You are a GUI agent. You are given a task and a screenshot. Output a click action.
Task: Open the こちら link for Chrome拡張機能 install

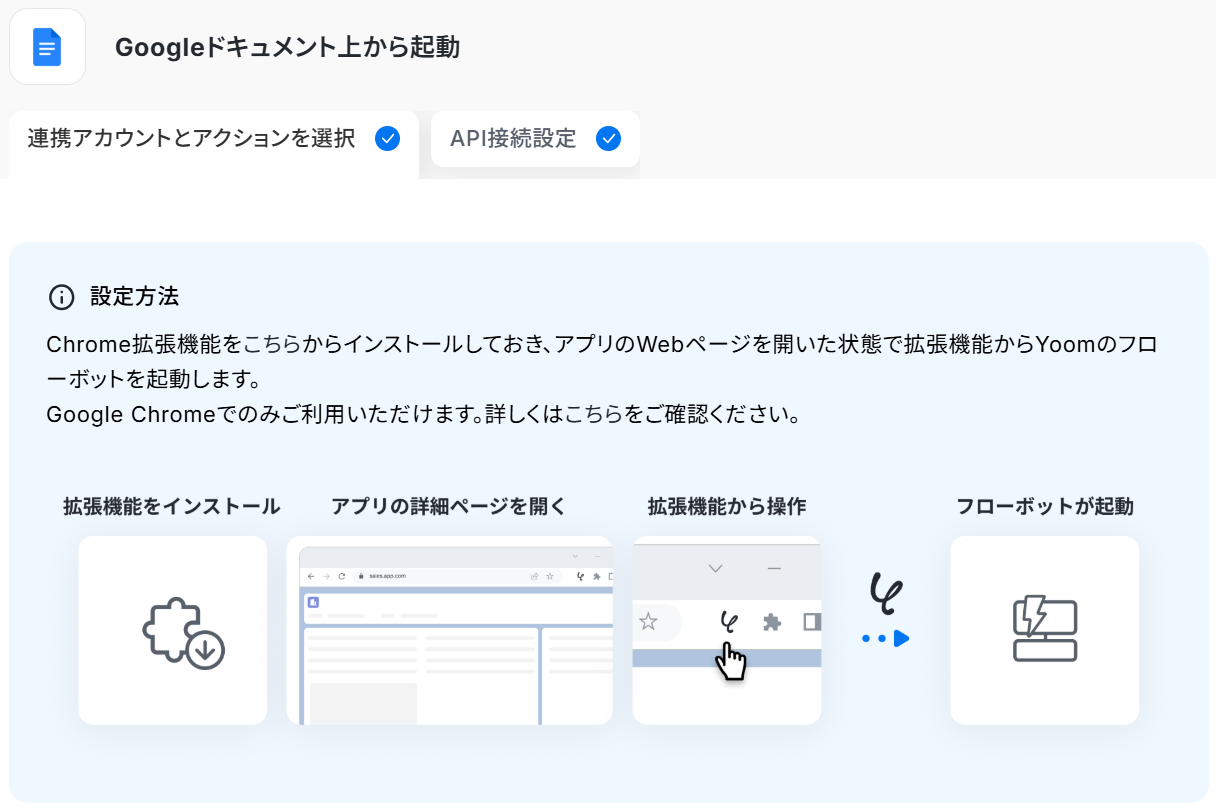272,345
